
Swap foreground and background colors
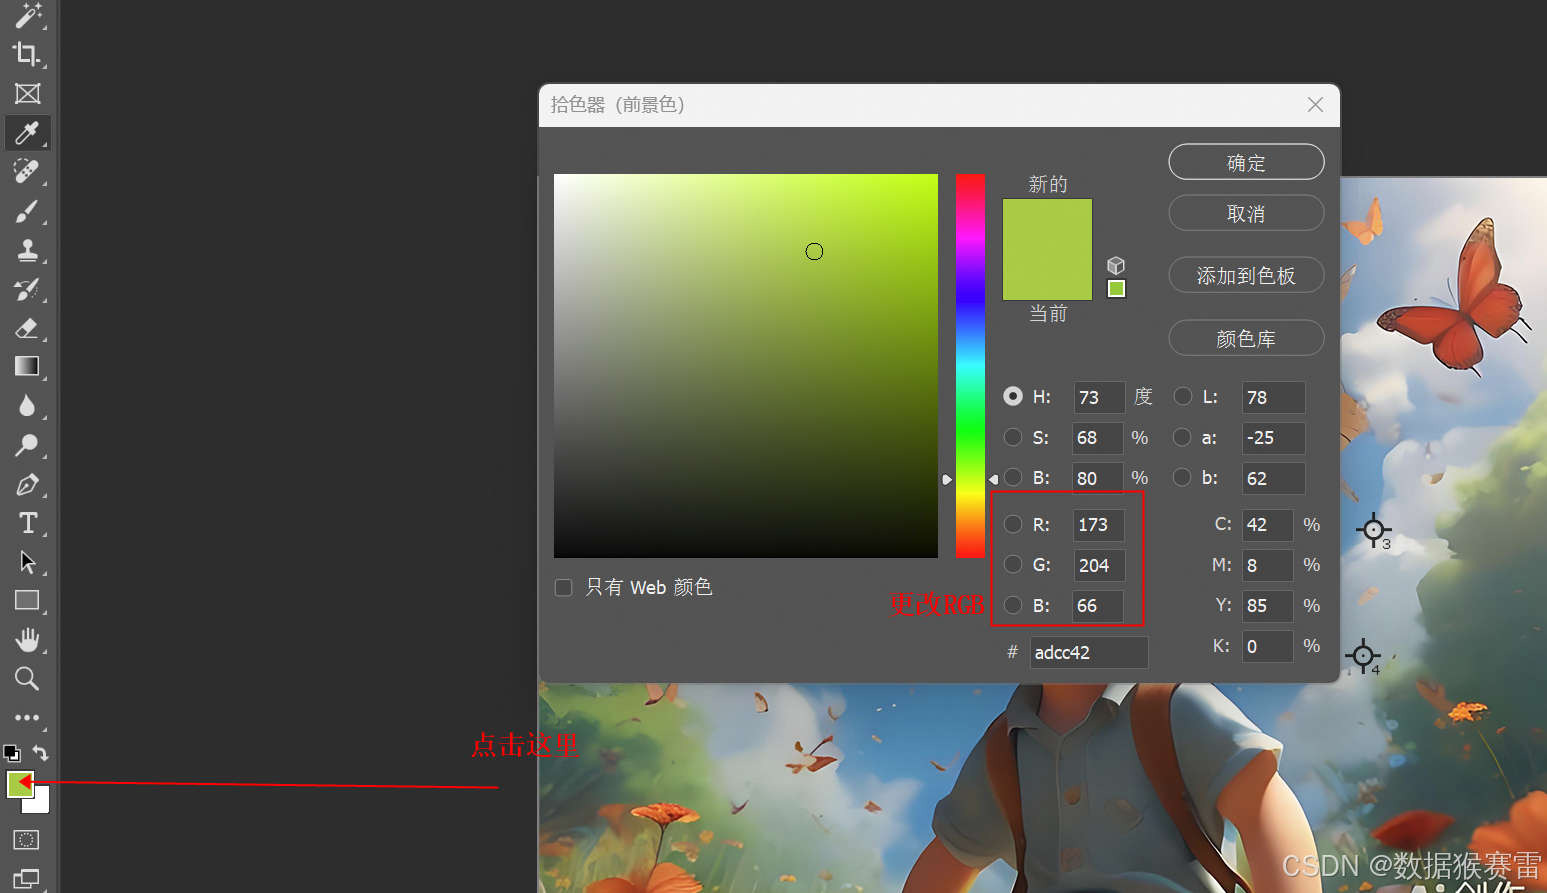point(40,753)
